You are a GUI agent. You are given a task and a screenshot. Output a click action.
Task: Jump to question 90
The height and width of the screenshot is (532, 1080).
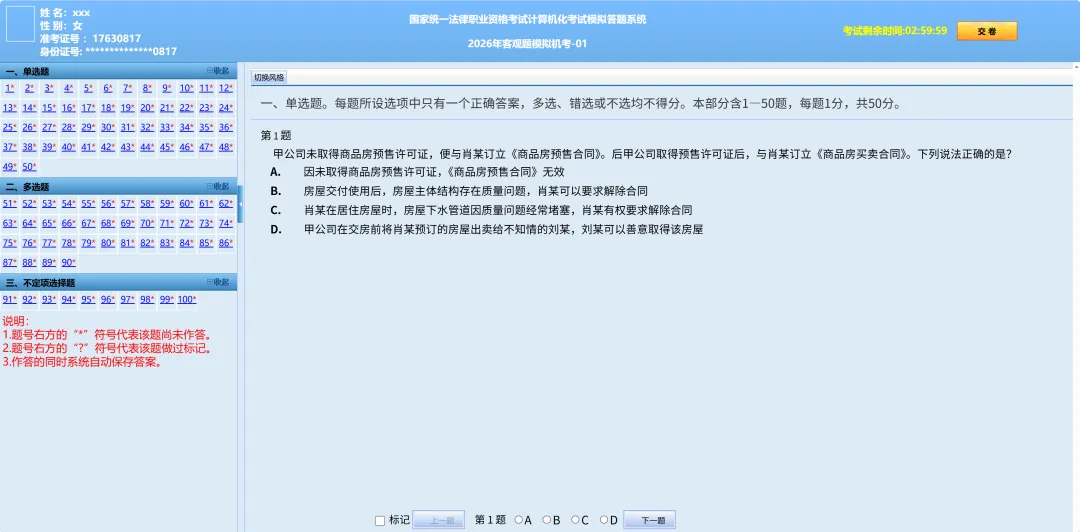tap(69, 262)
